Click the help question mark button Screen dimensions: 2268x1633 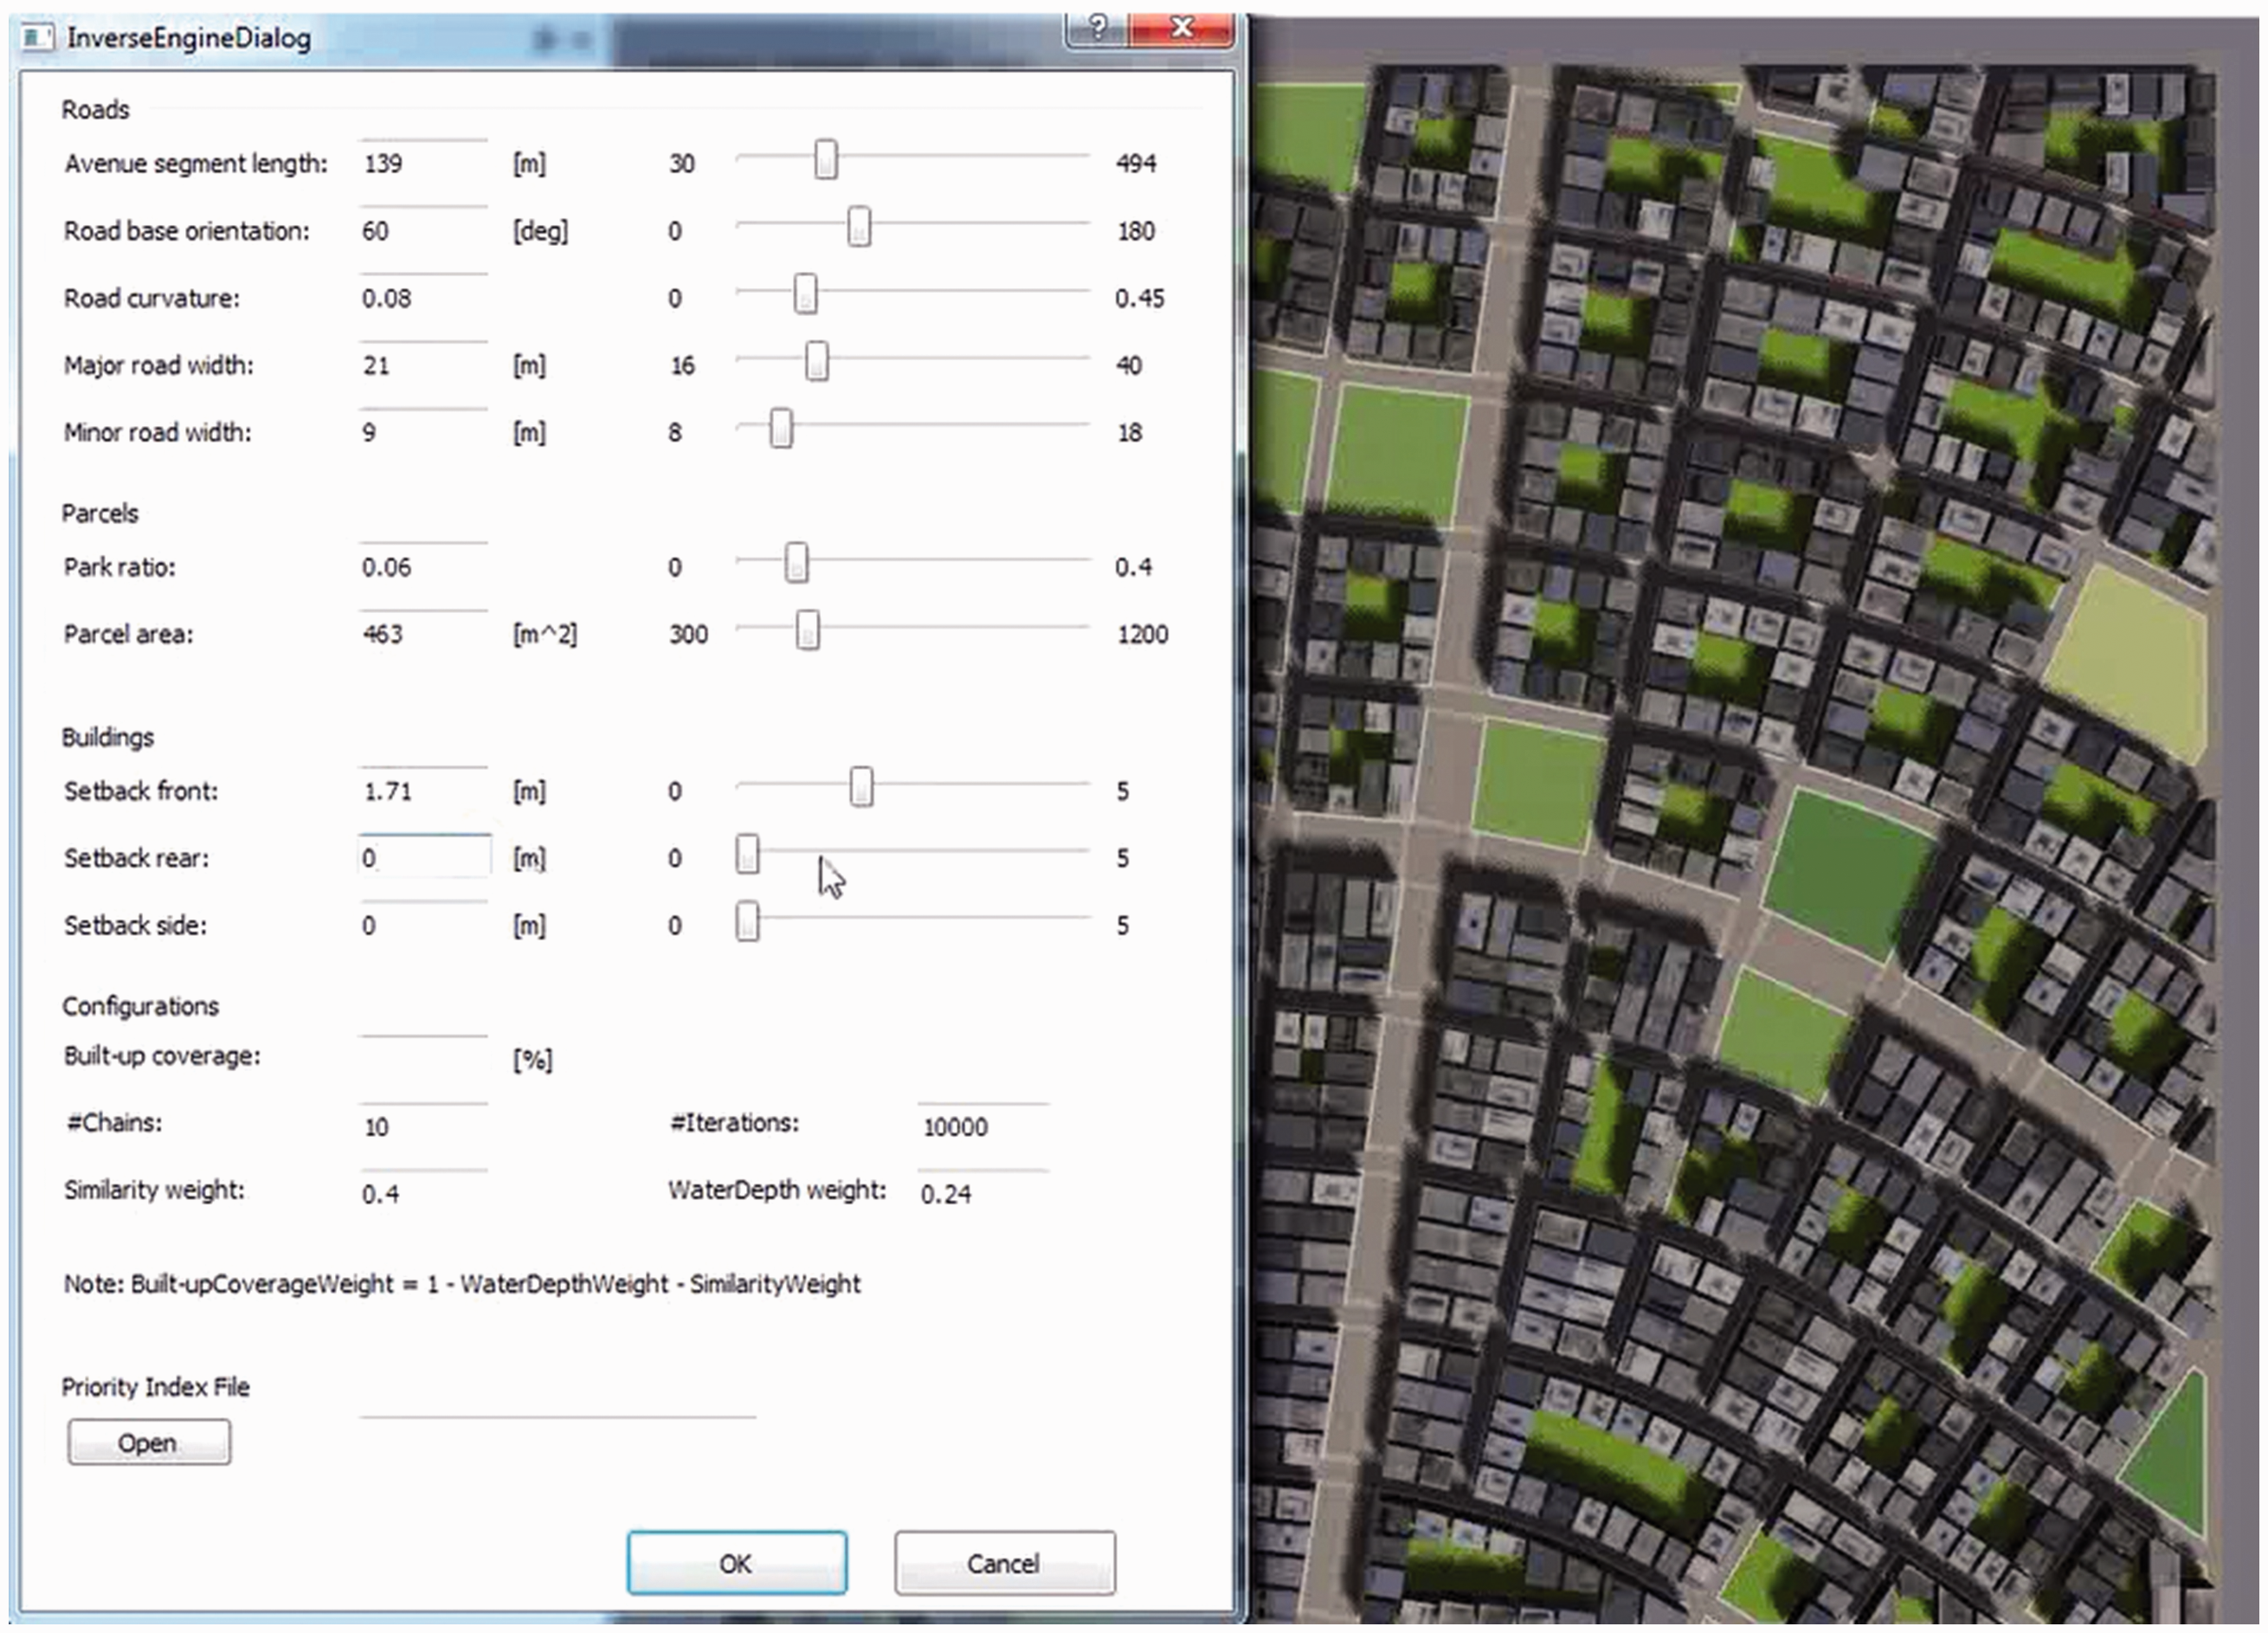1097,28
